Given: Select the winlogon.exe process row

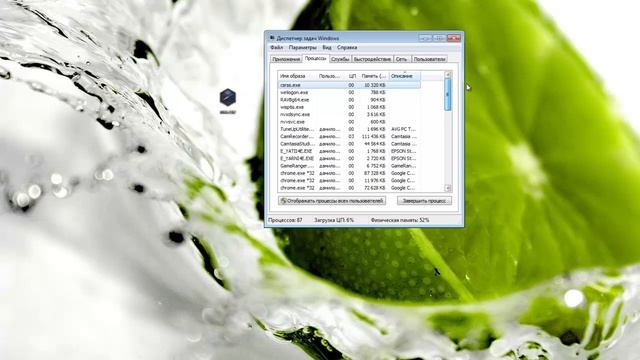Looking at the screenshot, I should [349, 92].
